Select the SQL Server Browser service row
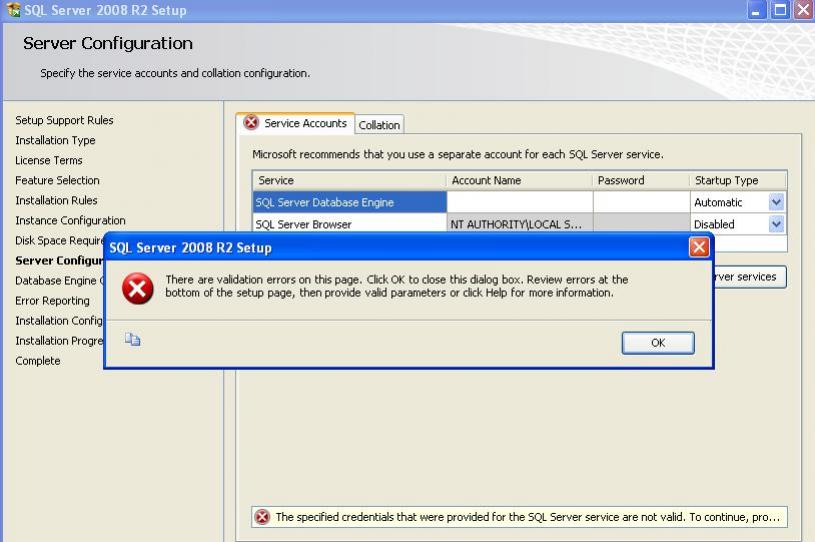Screen dimensions: 815x542 click(x=349, y=224)
